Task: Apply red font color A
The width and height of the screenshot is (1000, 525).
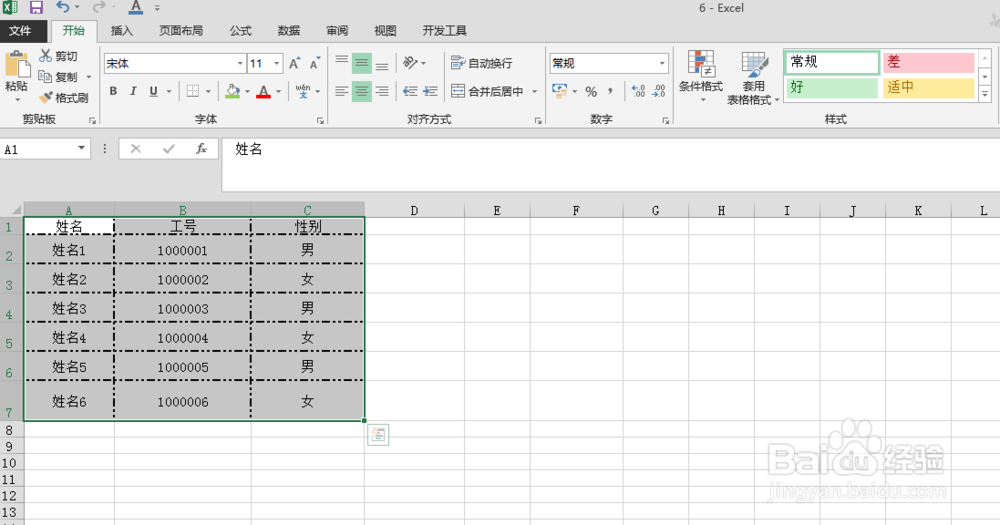Action: pos(263,91)
